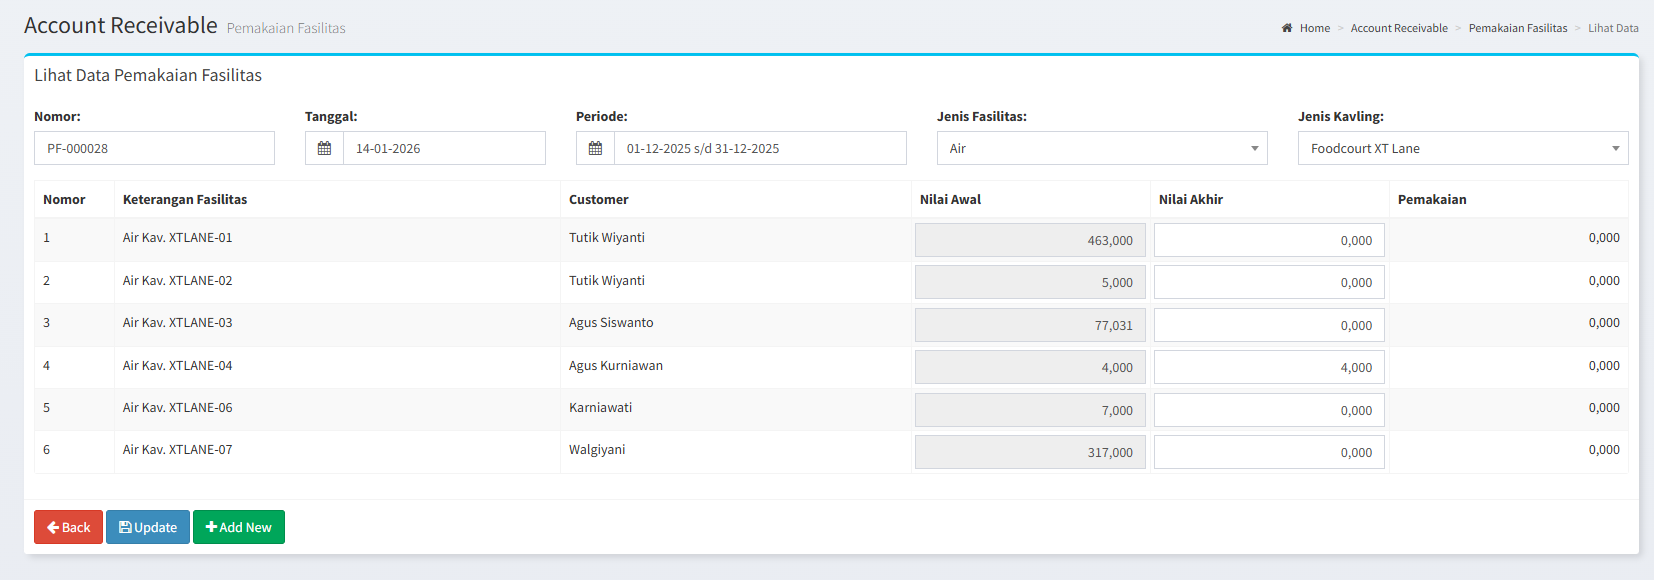
Task: Focus the Nomor input field PF-000028
Action: (x=154, y=148)
